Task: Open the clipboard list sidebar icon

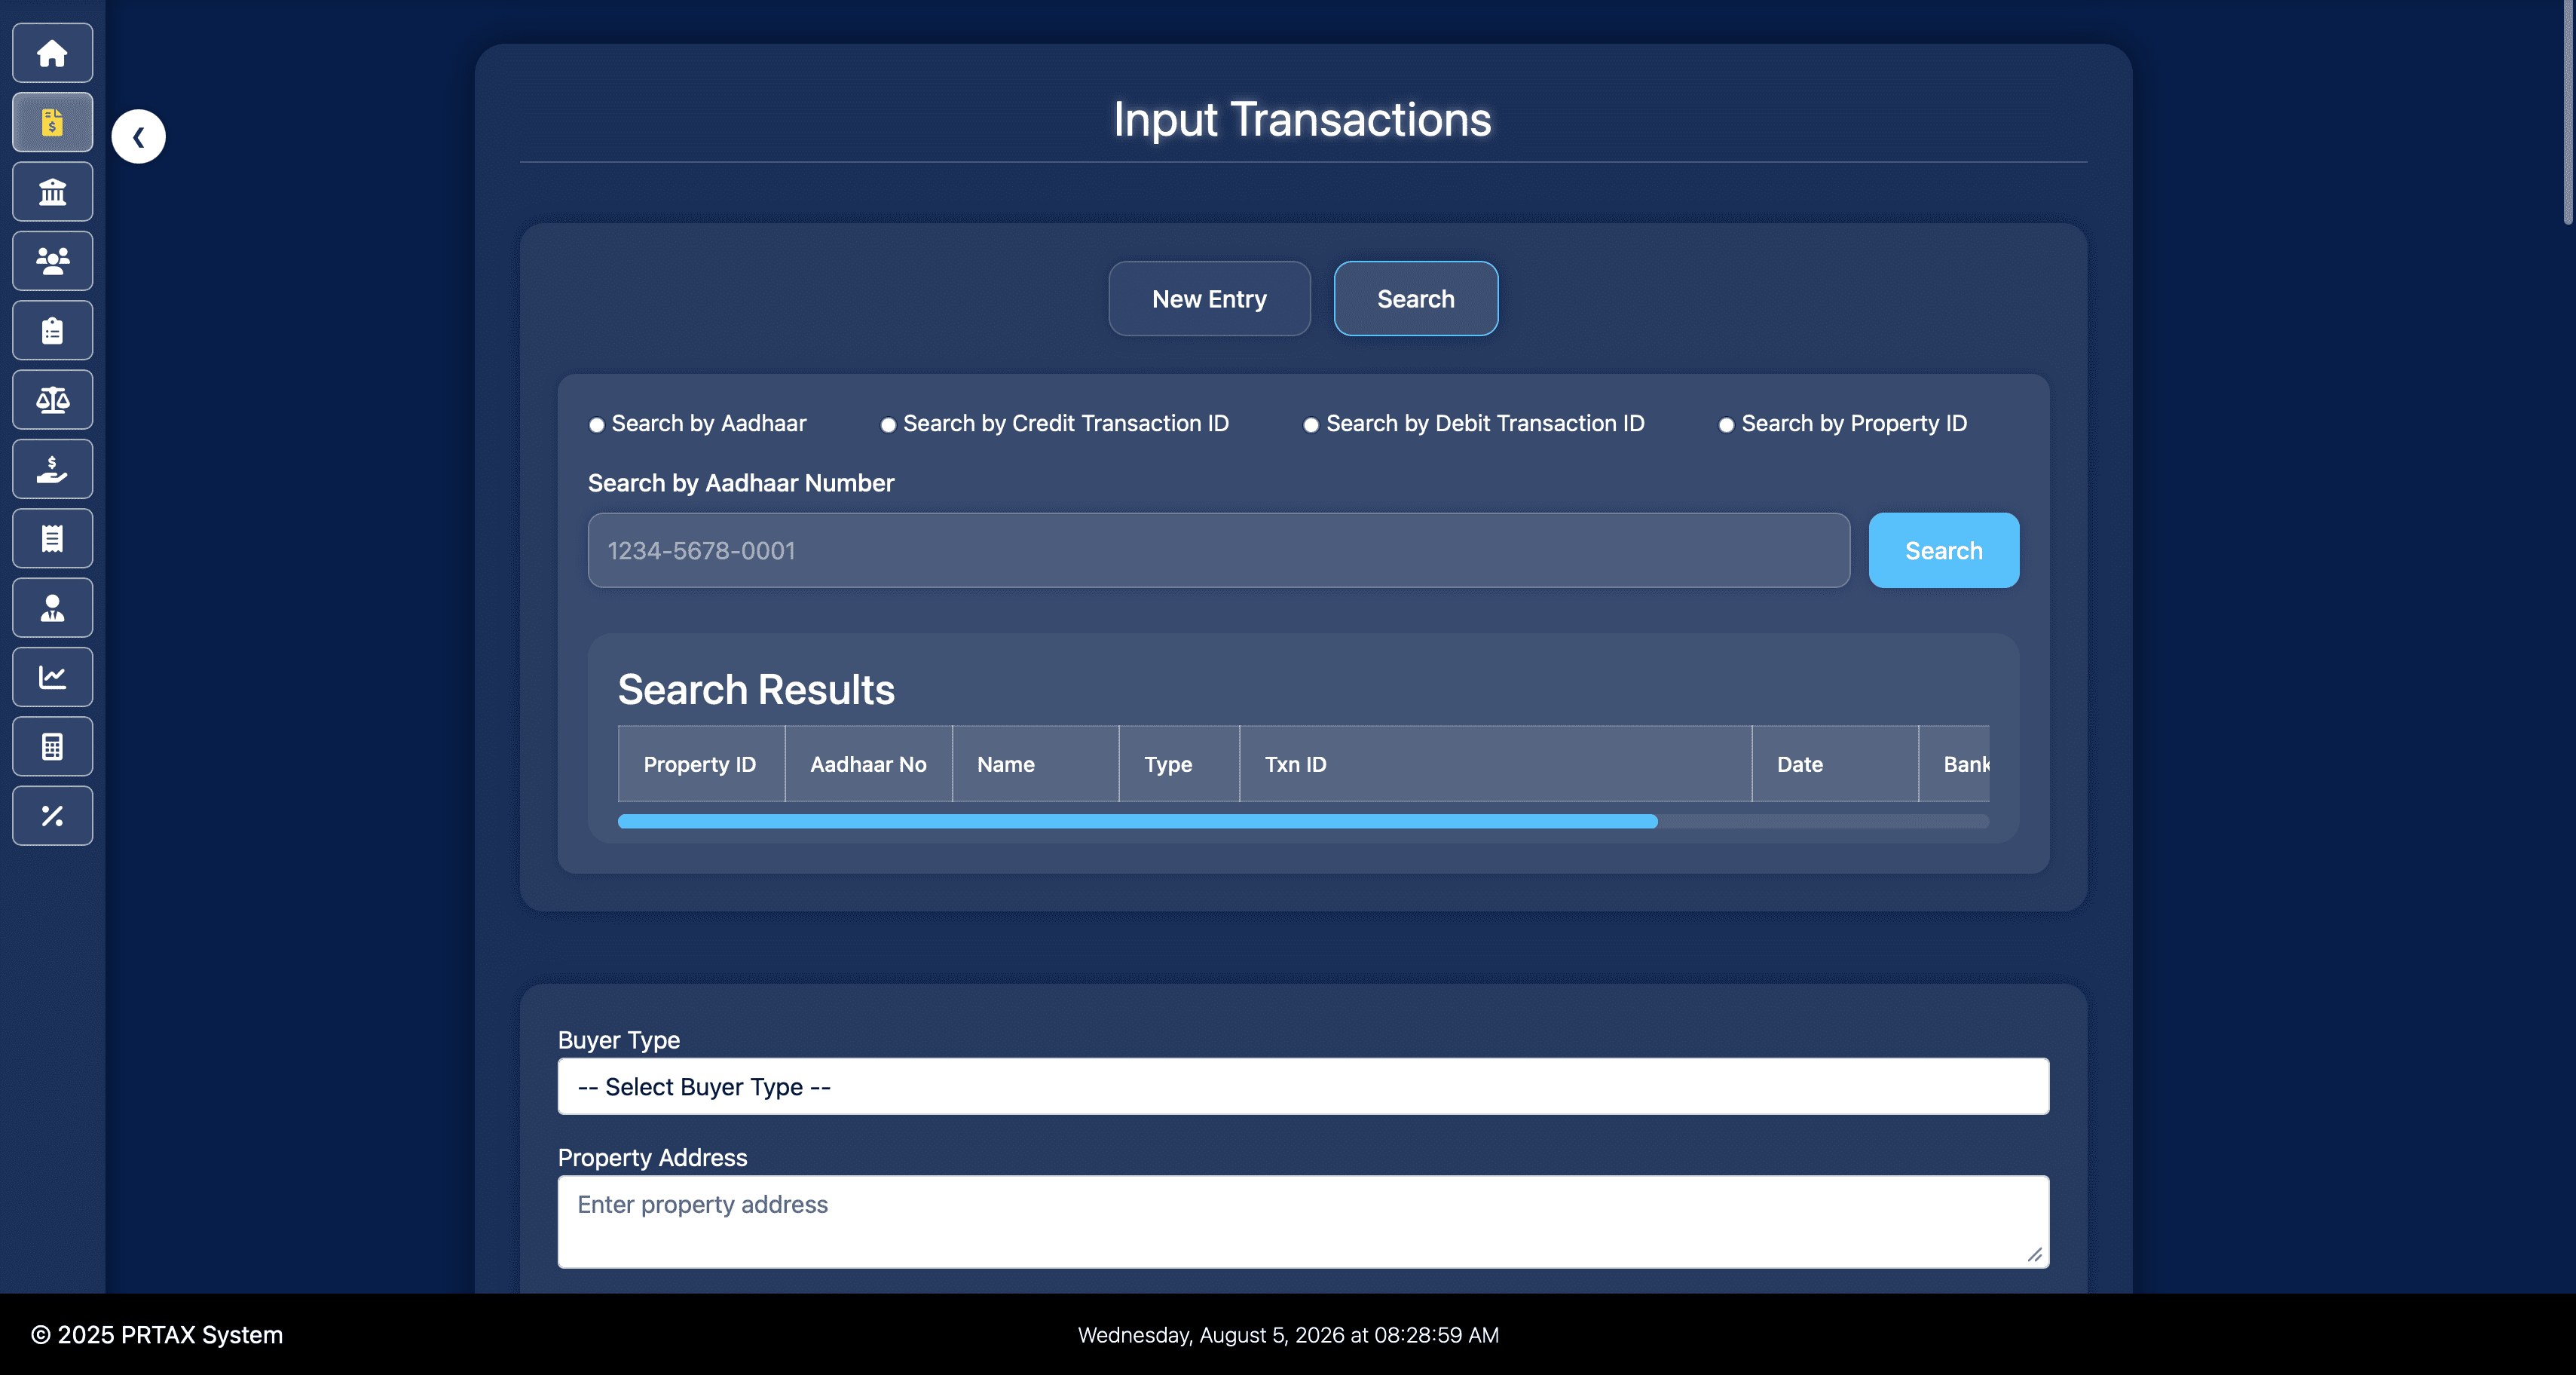Action: click(52, 330)
